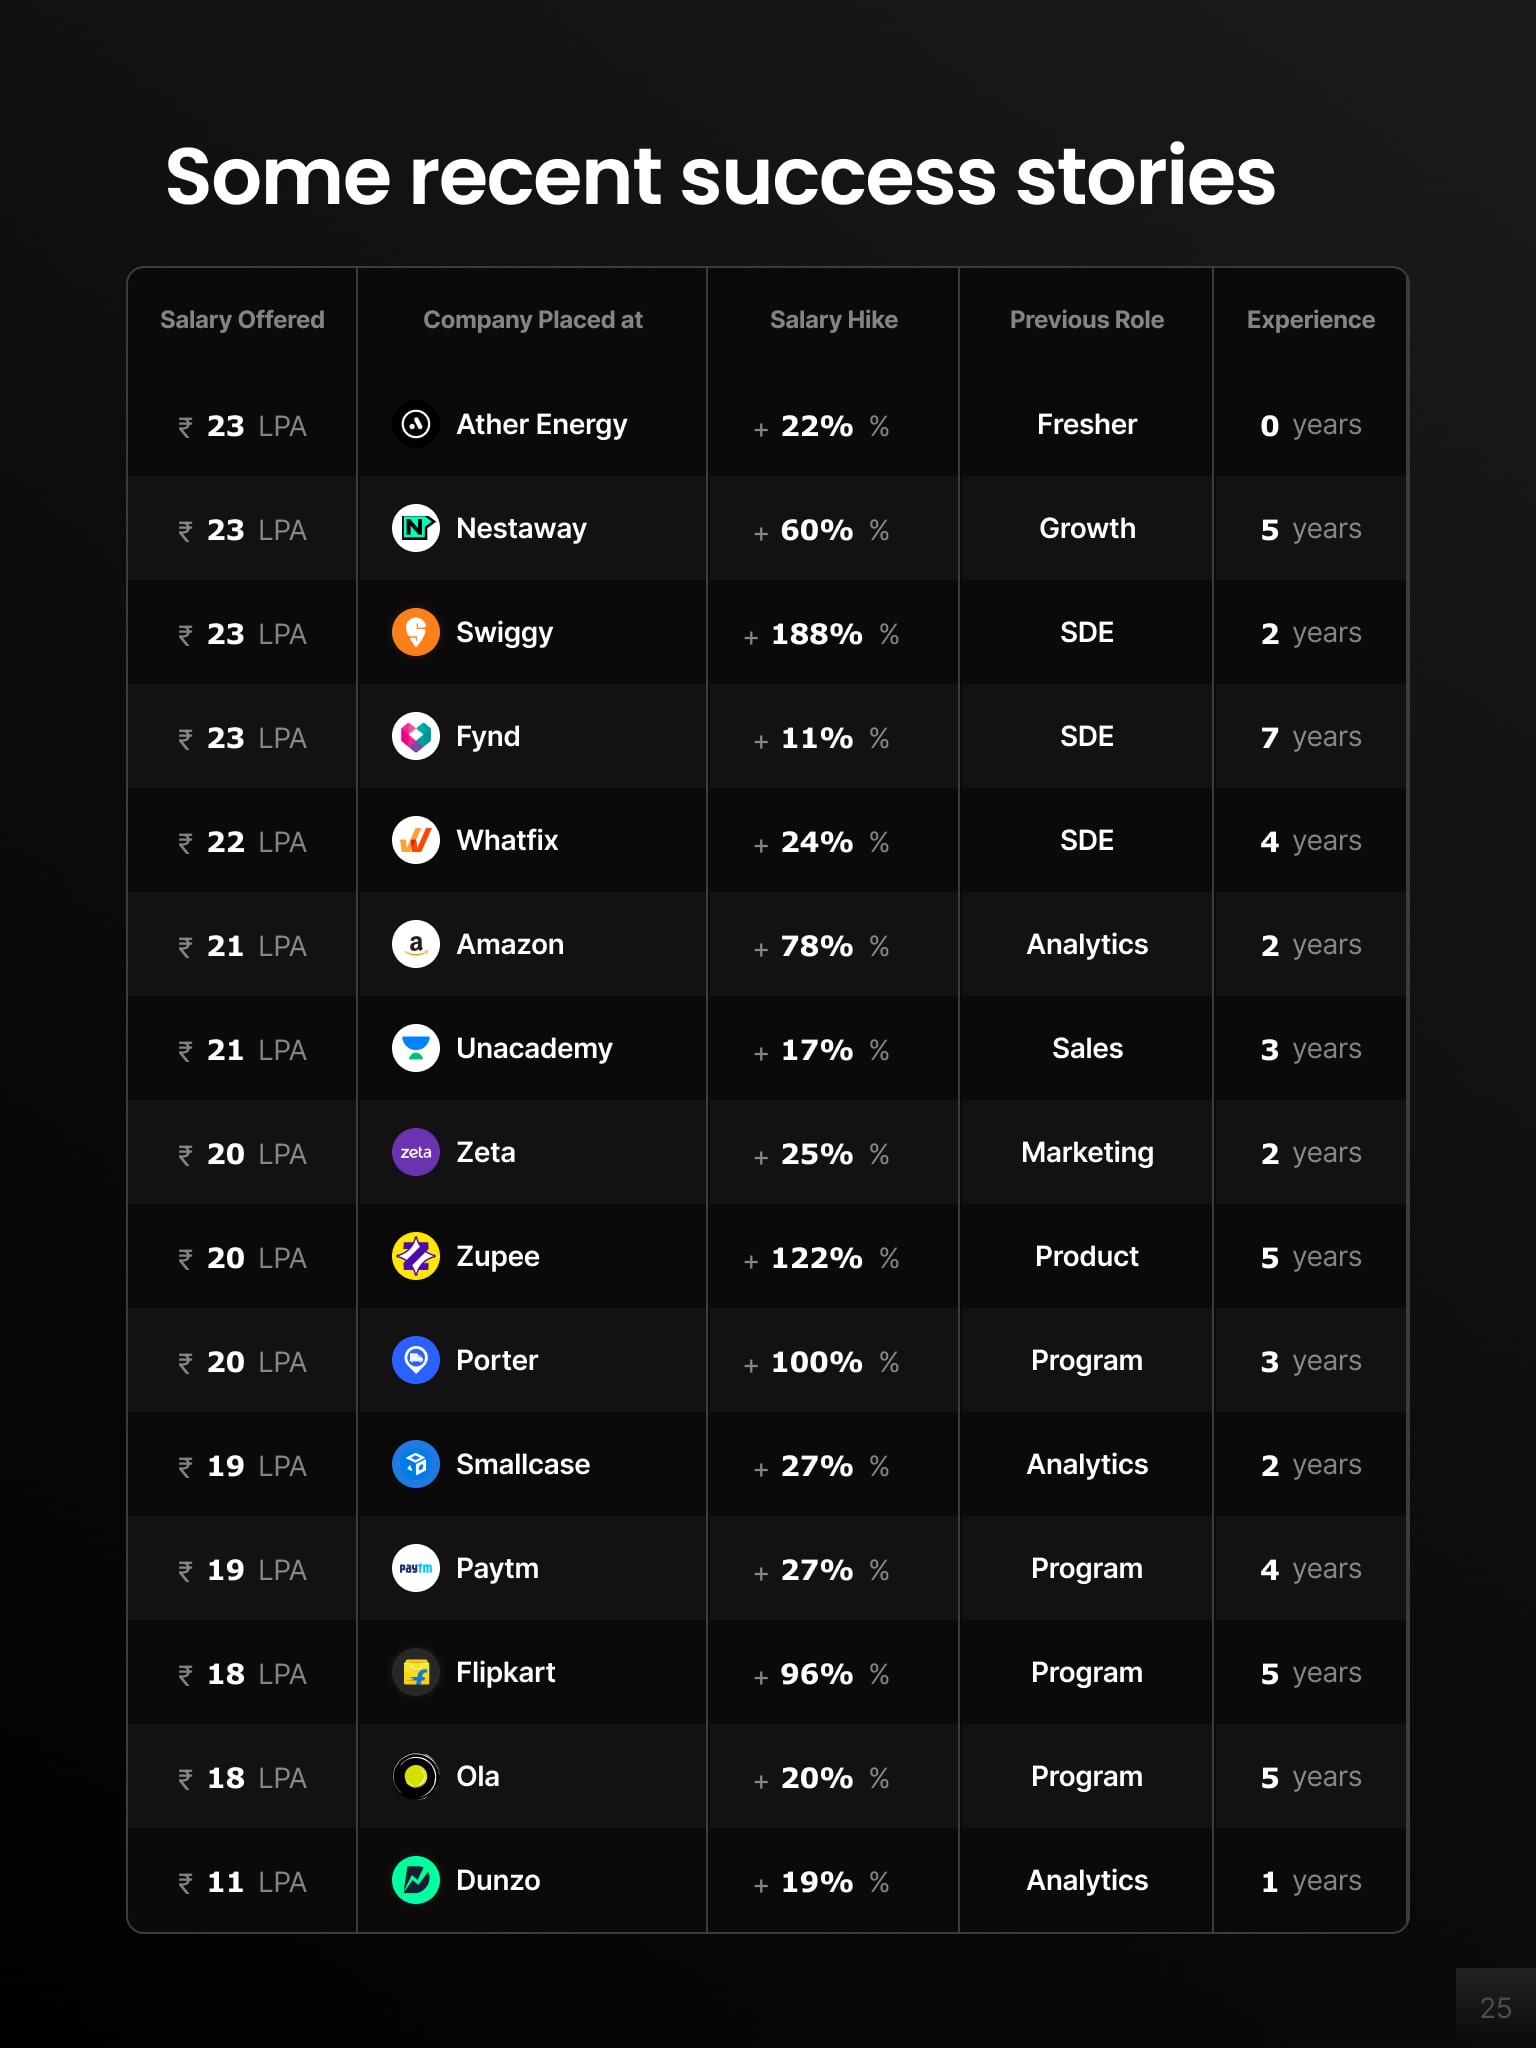Select the Amazon logo icon
This screenshot has height=2048, width=1536.
point(416,944)
